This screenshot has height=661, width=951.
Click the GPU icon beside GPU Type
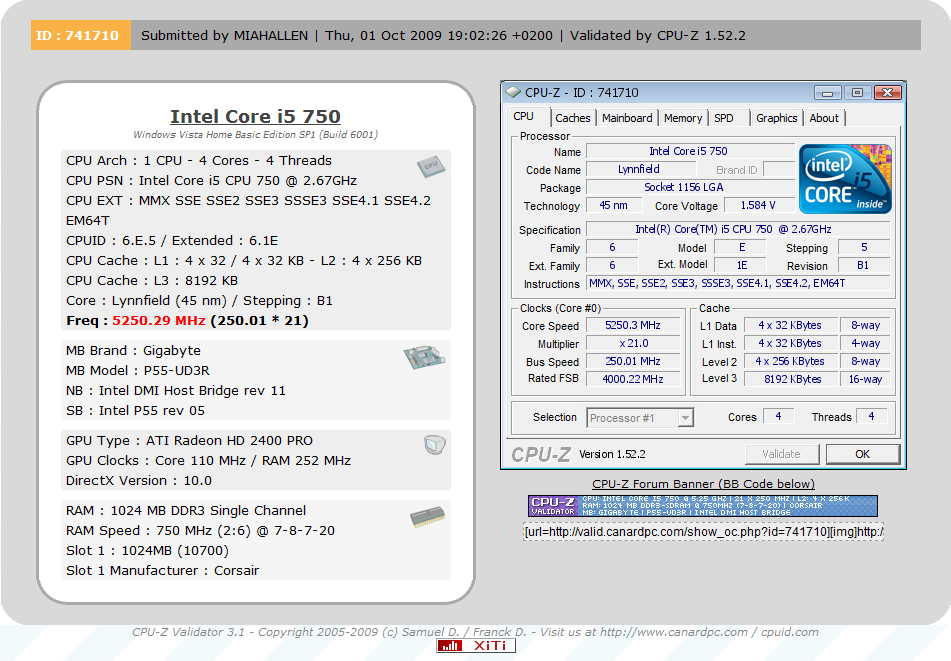pyautogui.click(x=434, y=445)
